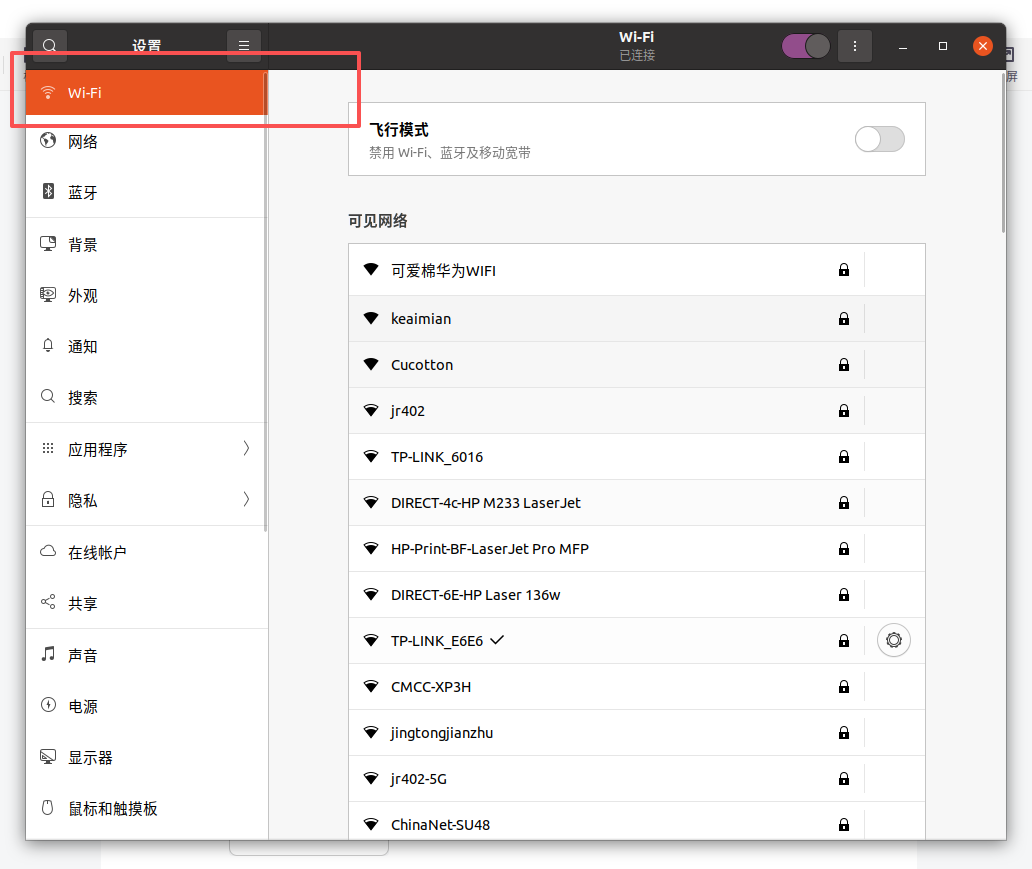Open the 共享 settings panel
This screenshot has height=869, width=1032.
pyautogui.click(x=146, y=603)
